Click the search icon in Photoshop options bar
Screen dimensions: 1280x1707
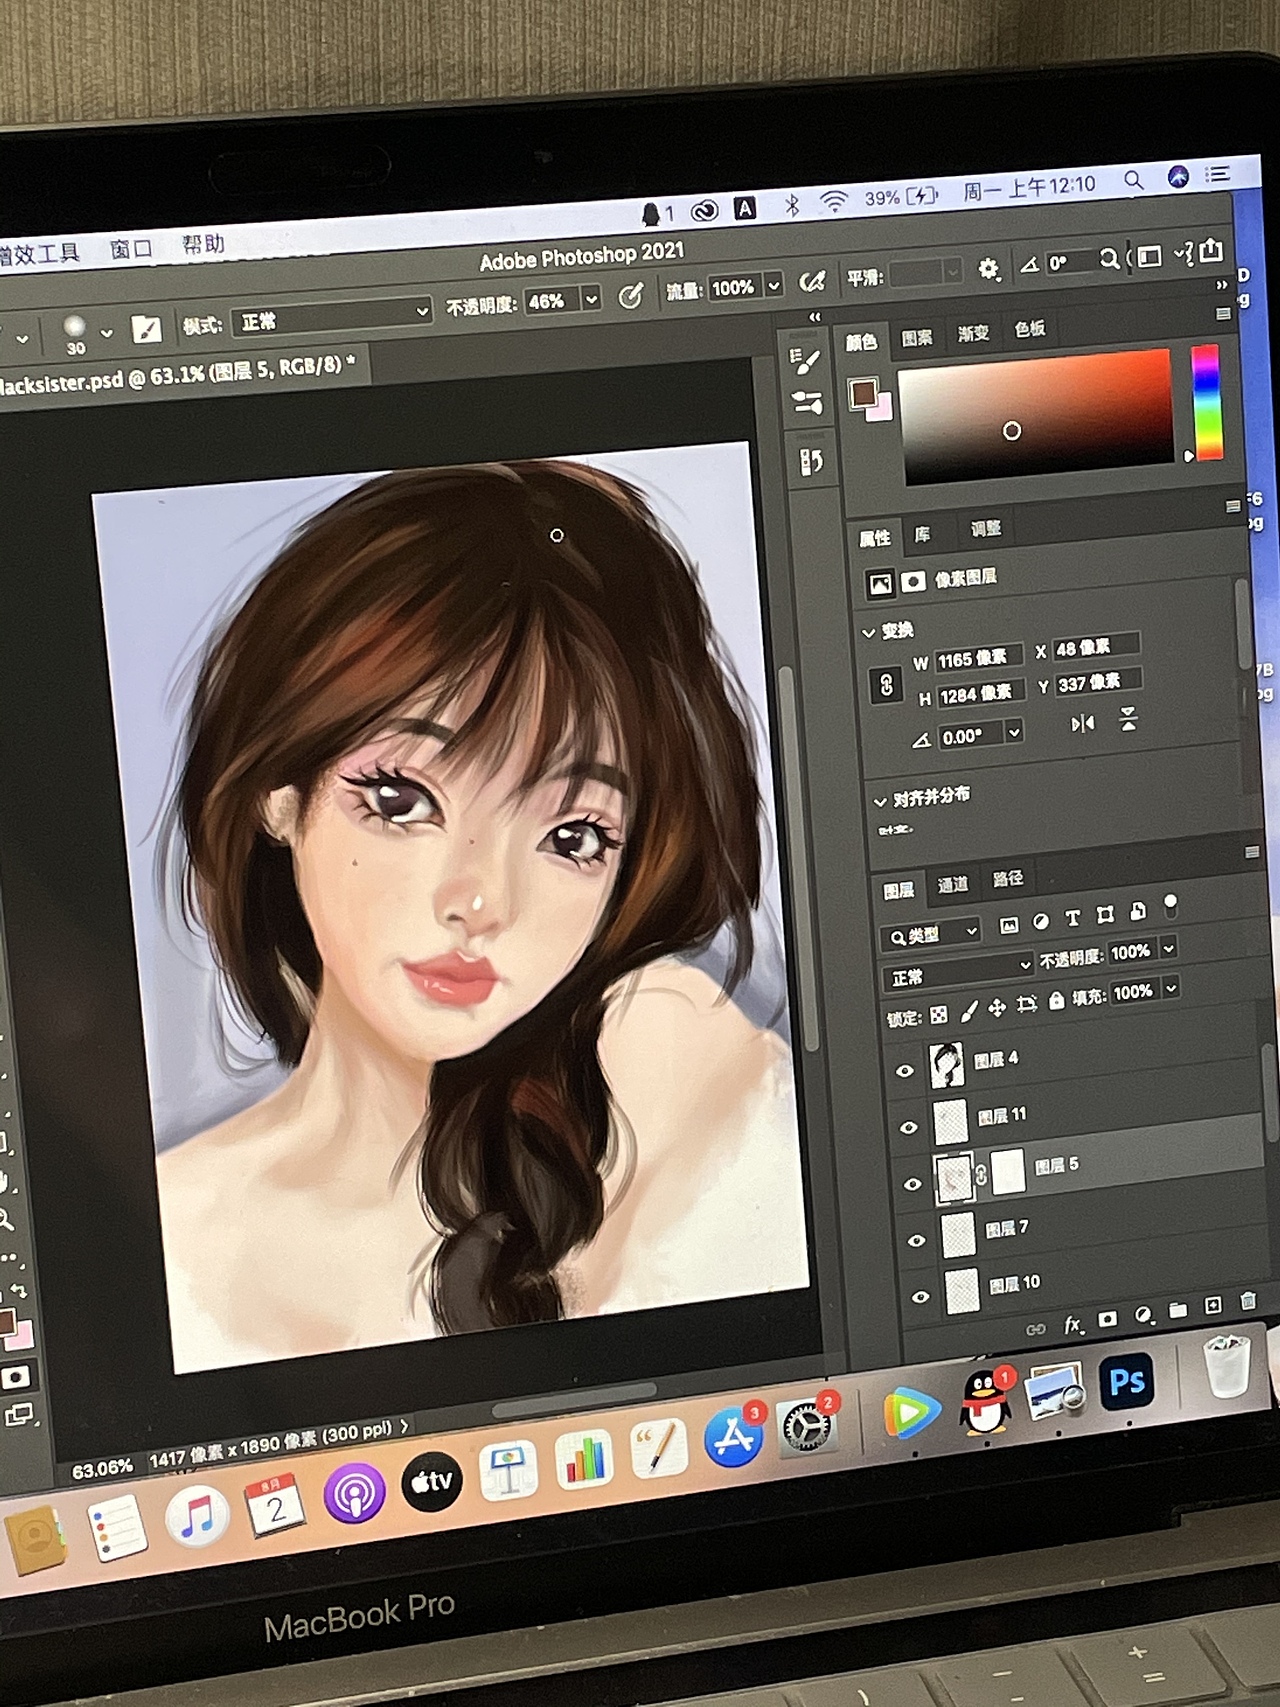(1109, 259)
